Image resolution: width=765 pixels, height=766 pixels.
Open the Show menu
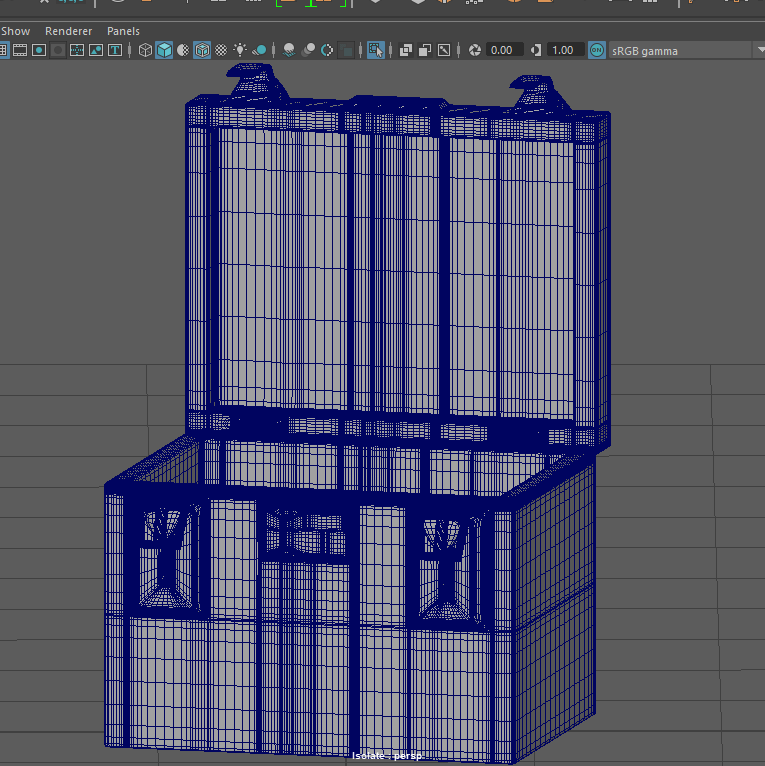pos(16,31)
